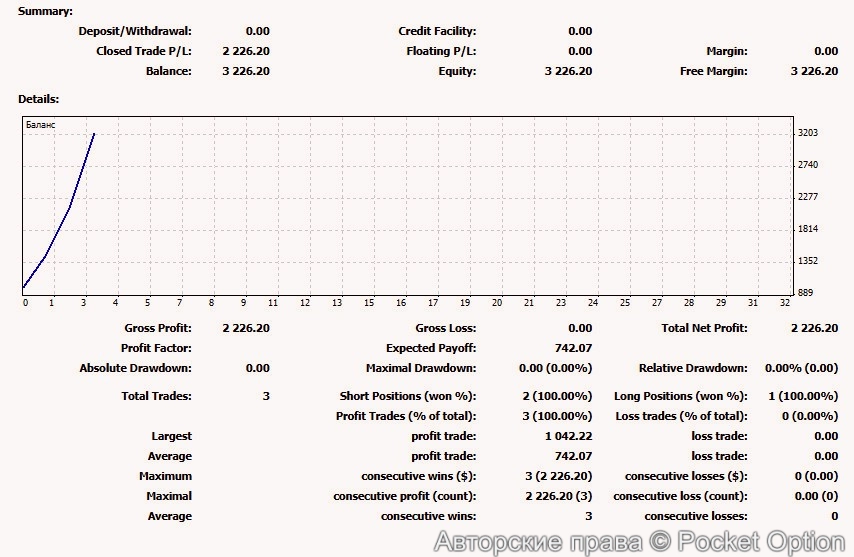Select the 1 042.22 largest profit trade value
The height and width of the screenshot is (557, 854).
[x=568, y=436]
